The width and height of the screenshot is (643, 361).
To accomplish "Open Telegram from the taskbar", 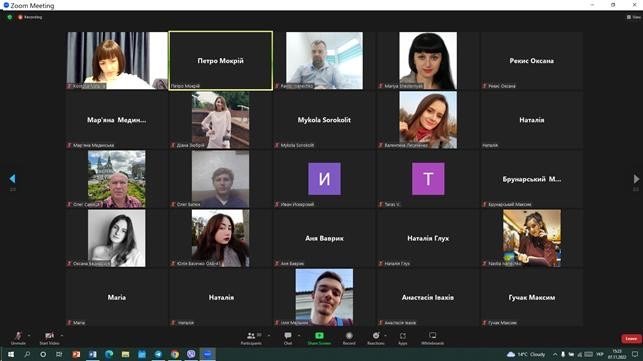I will [158, 354].
